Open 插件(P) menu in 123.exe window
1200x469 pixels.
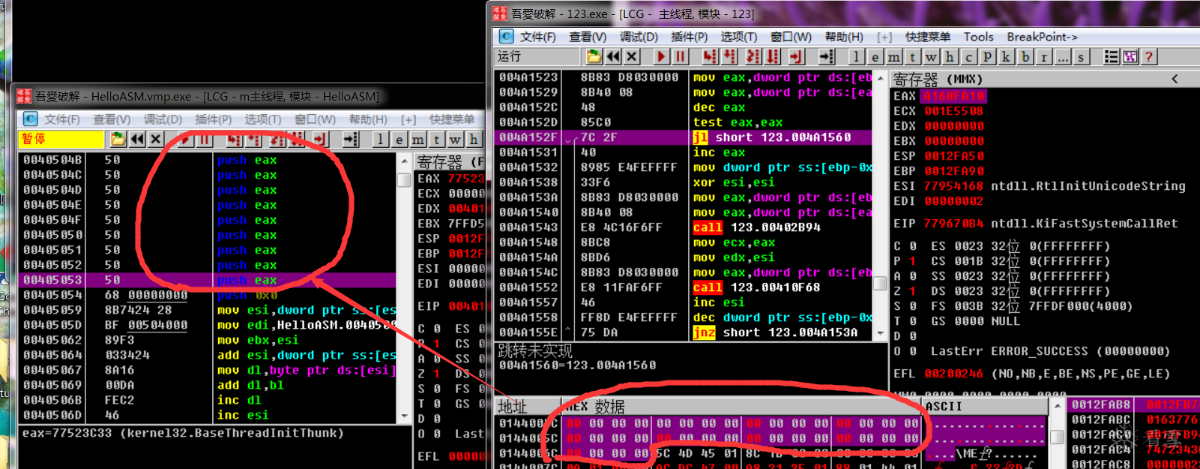pyautogui.click(x=690, y=37)
